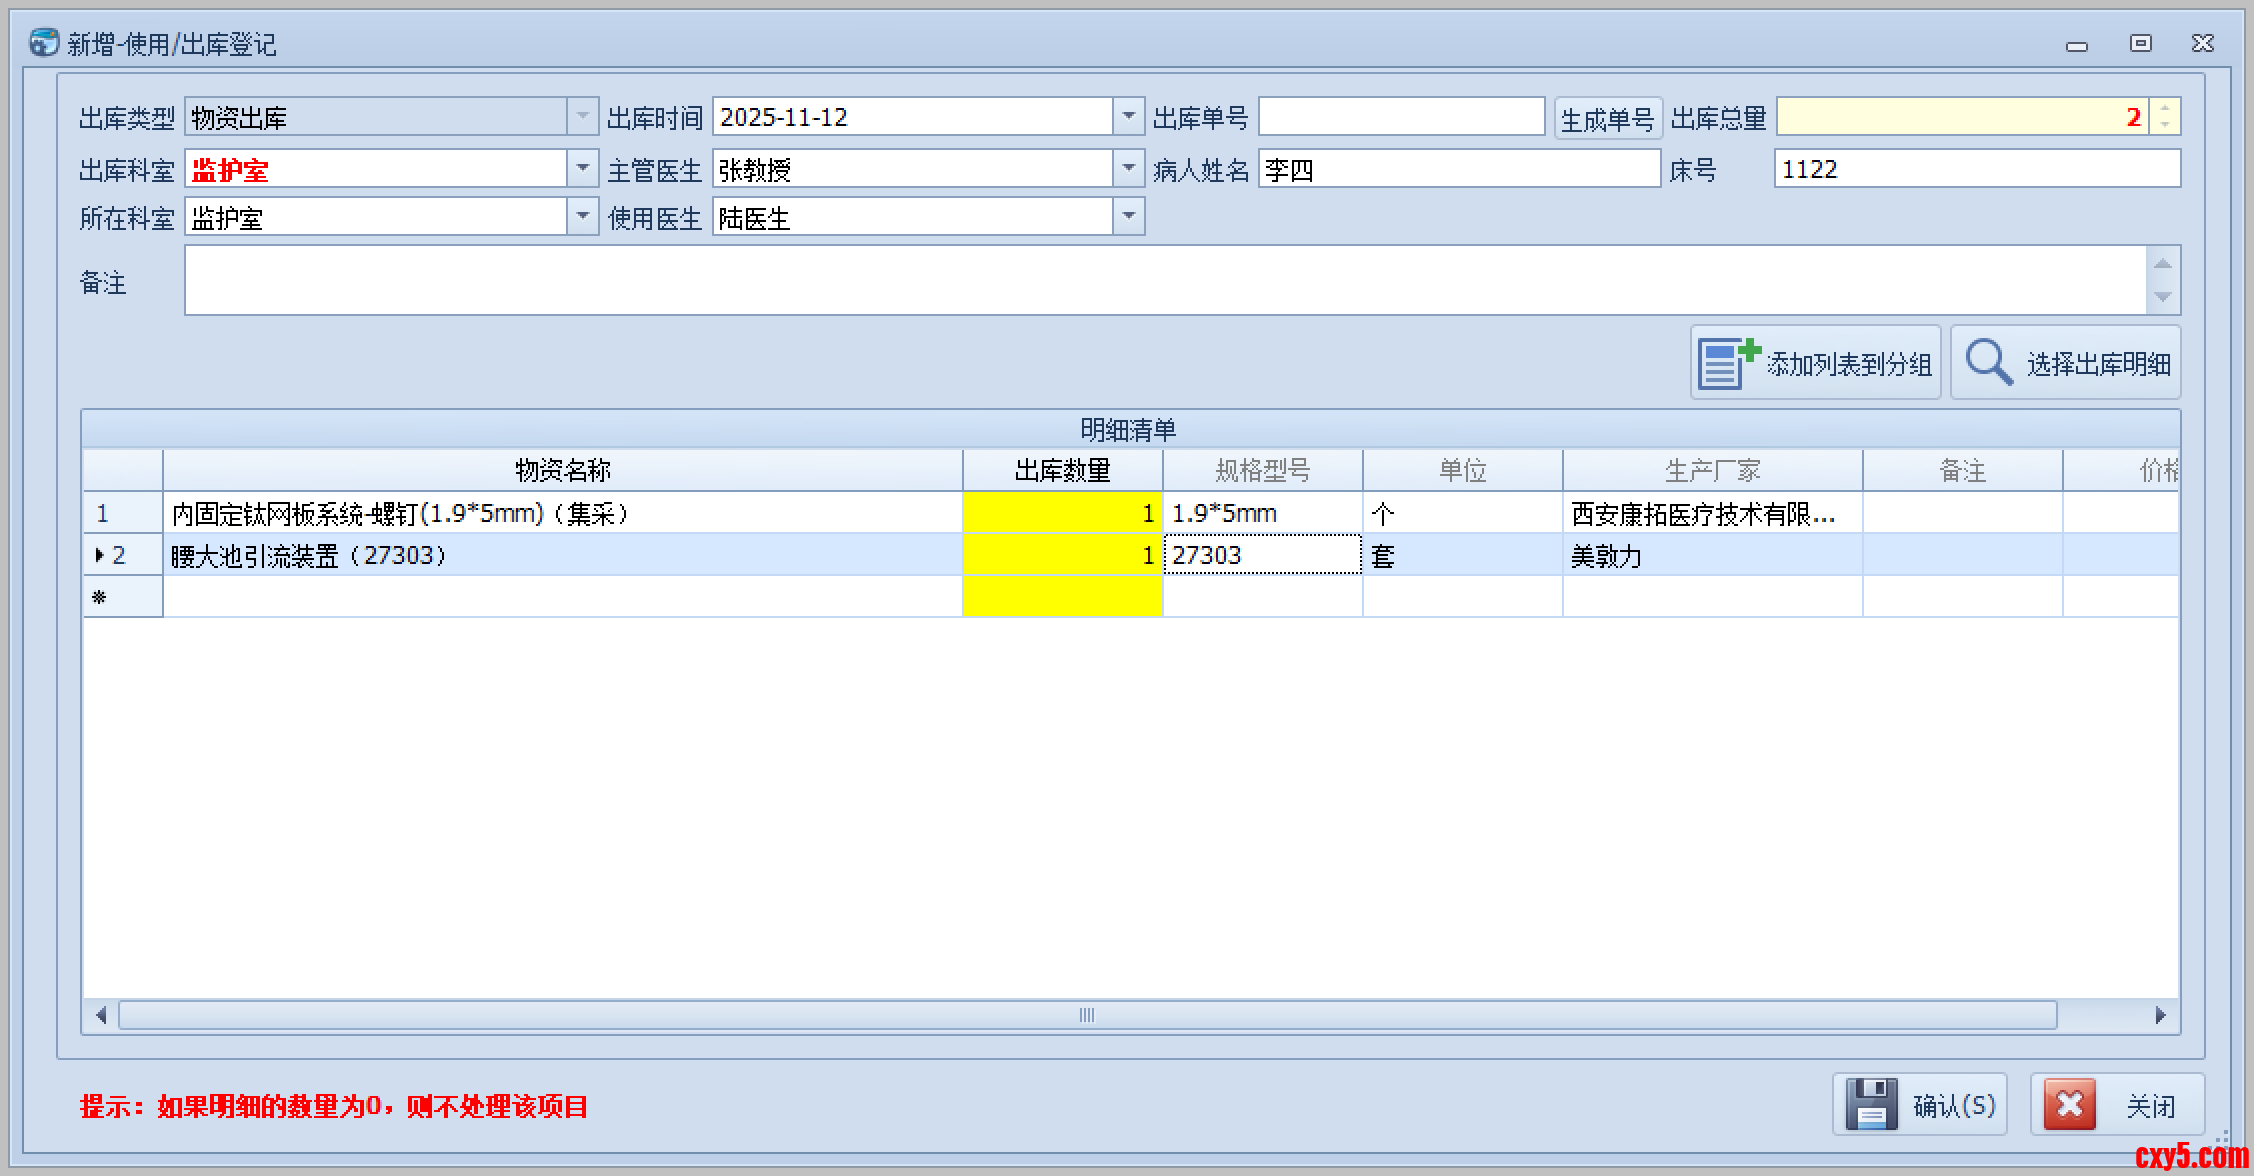2254x1176 pixels.
Task: Click the current row indicator arrow for row 2
Action: [99, 555]
